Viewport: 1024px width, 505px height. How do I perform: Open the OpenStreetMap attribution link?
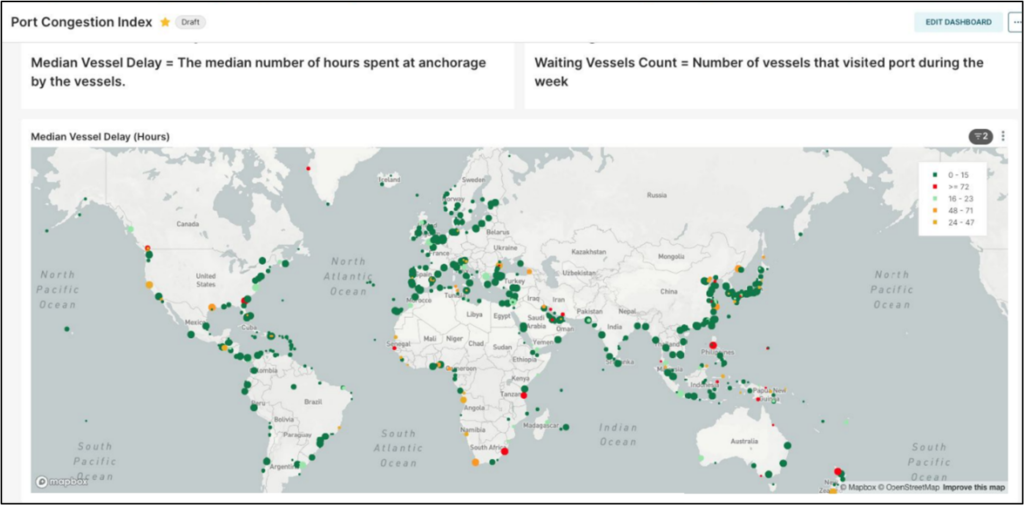[908, 487]
